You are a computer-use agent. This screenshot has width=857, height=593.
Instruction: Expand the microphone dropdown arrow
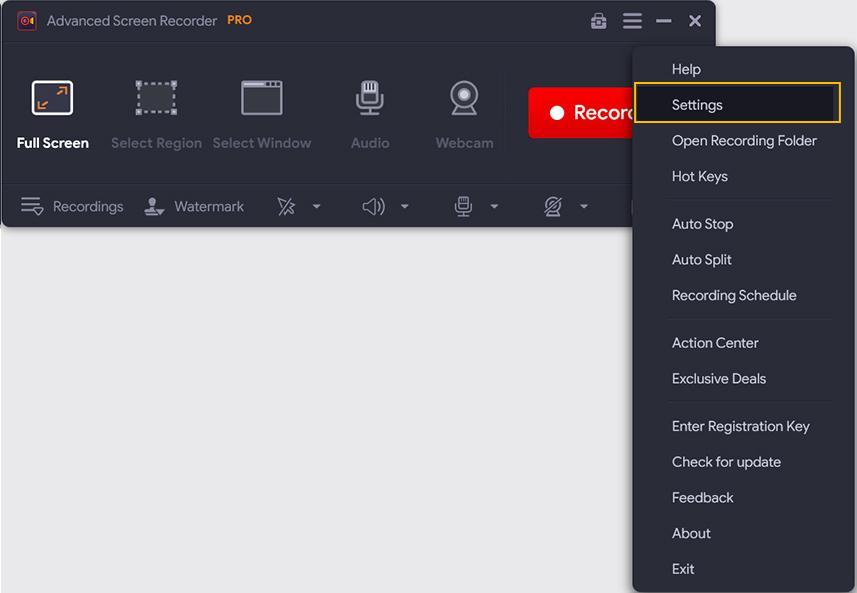[494, 207]
